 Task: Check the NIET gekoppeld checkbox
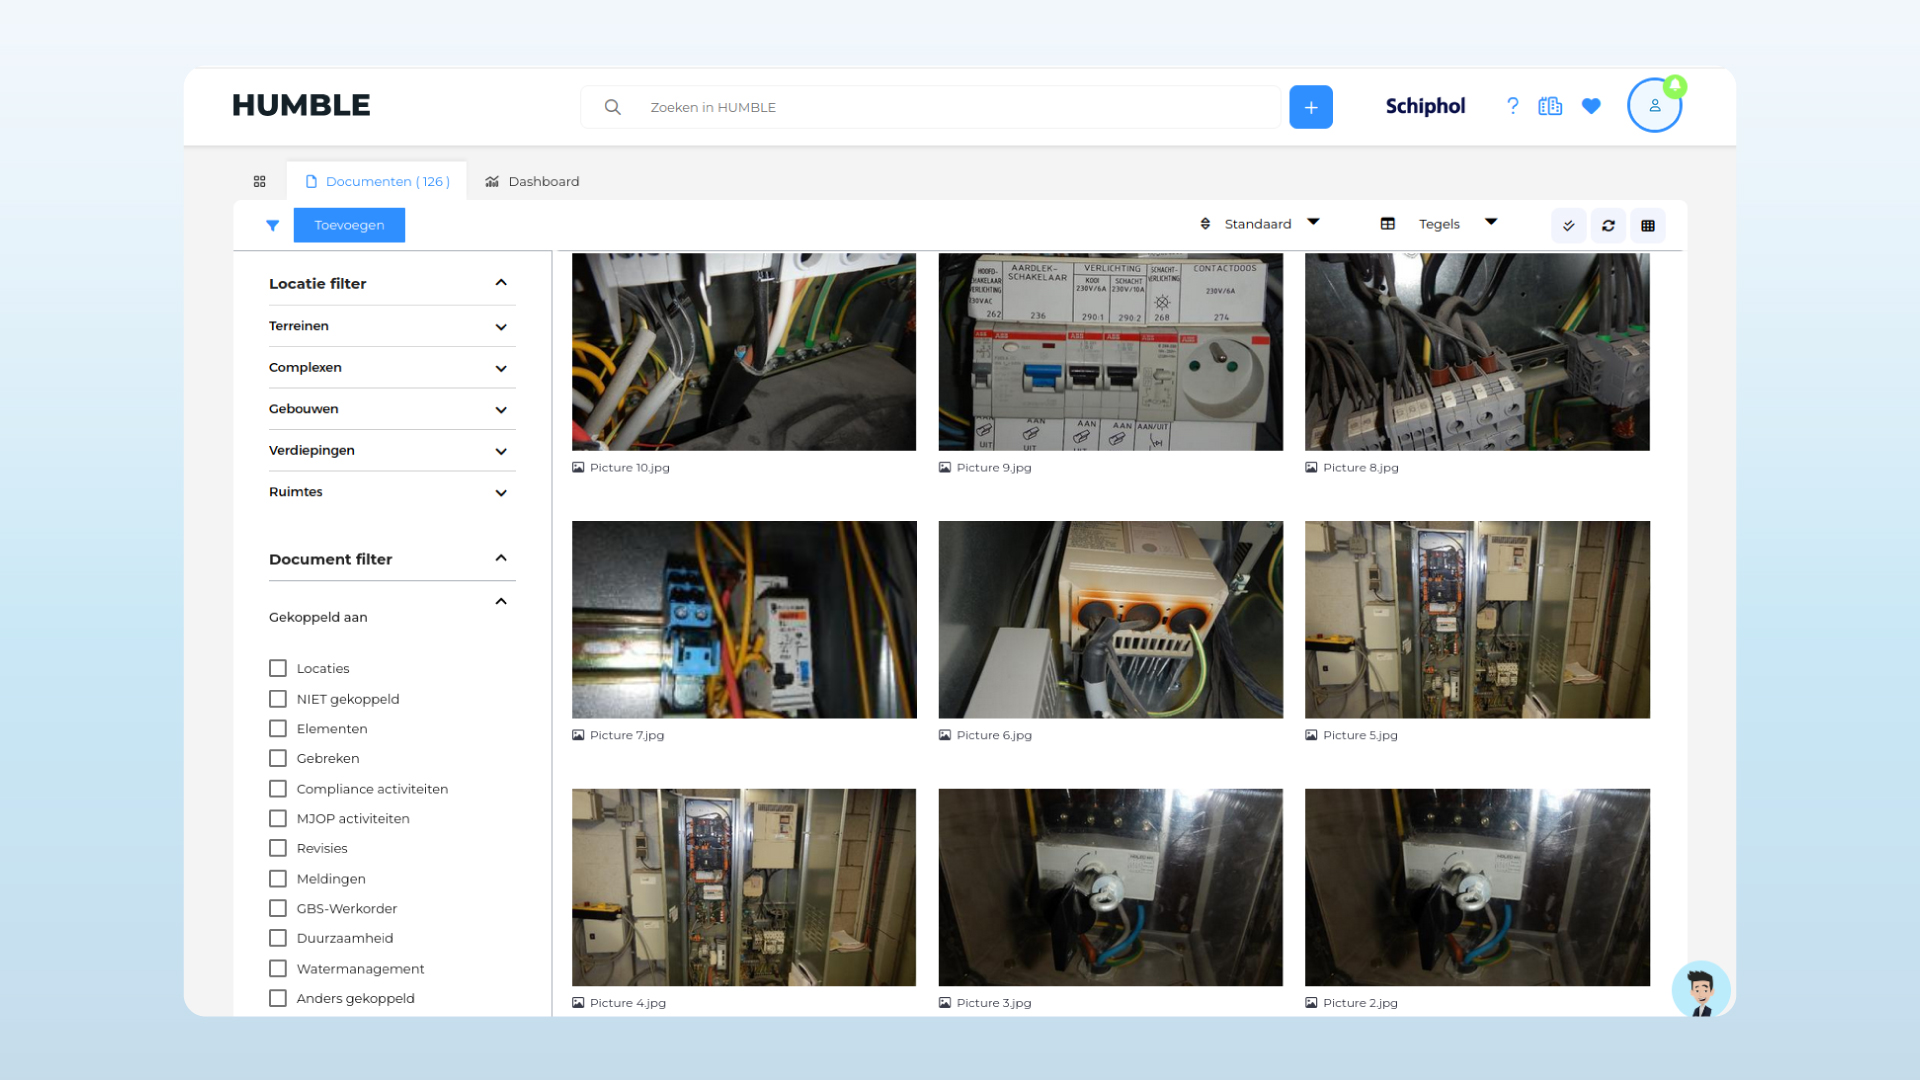point(278,699)
